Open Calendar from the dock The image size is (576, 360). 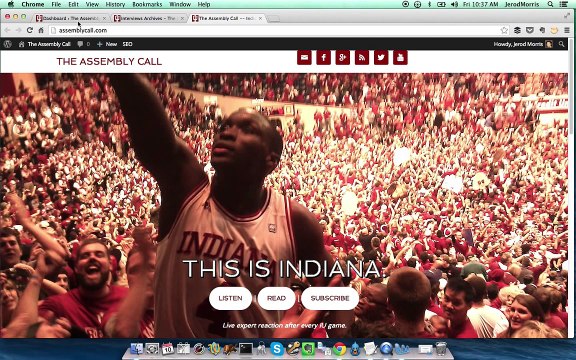168,349
